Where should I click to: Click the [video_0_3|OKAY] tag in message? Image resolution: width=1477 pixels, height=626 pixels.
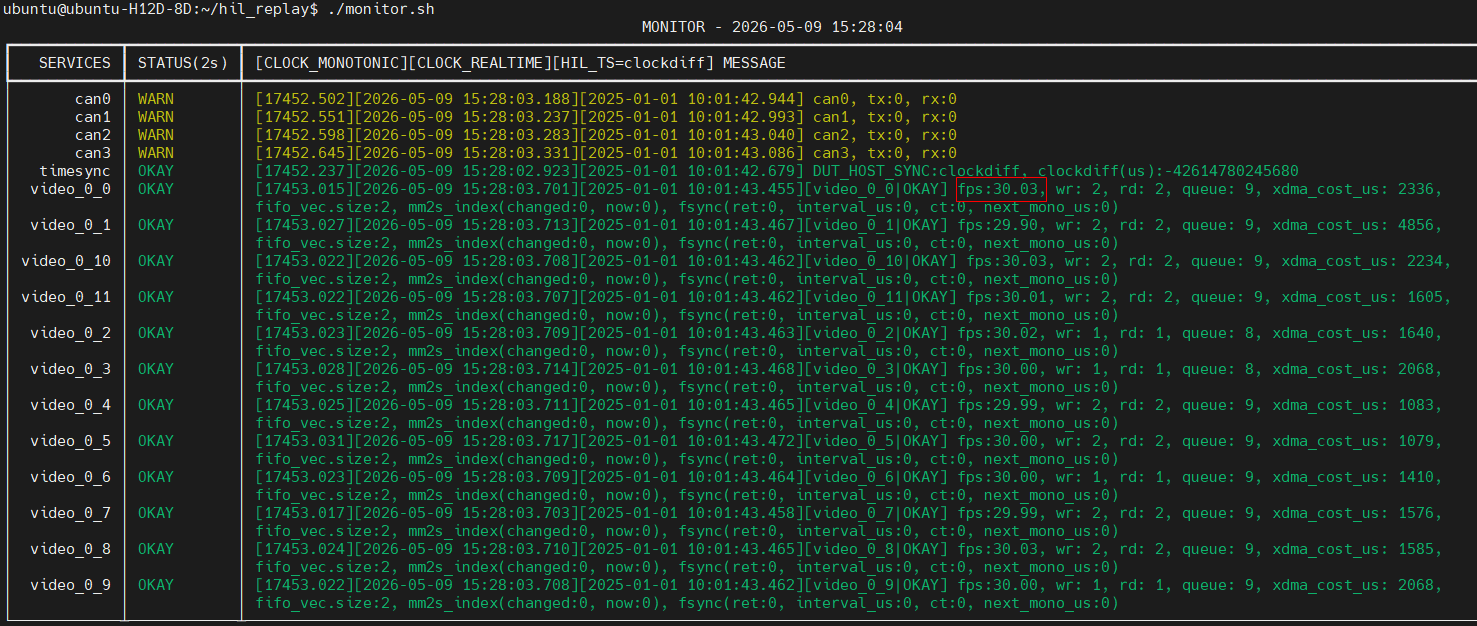876,369
